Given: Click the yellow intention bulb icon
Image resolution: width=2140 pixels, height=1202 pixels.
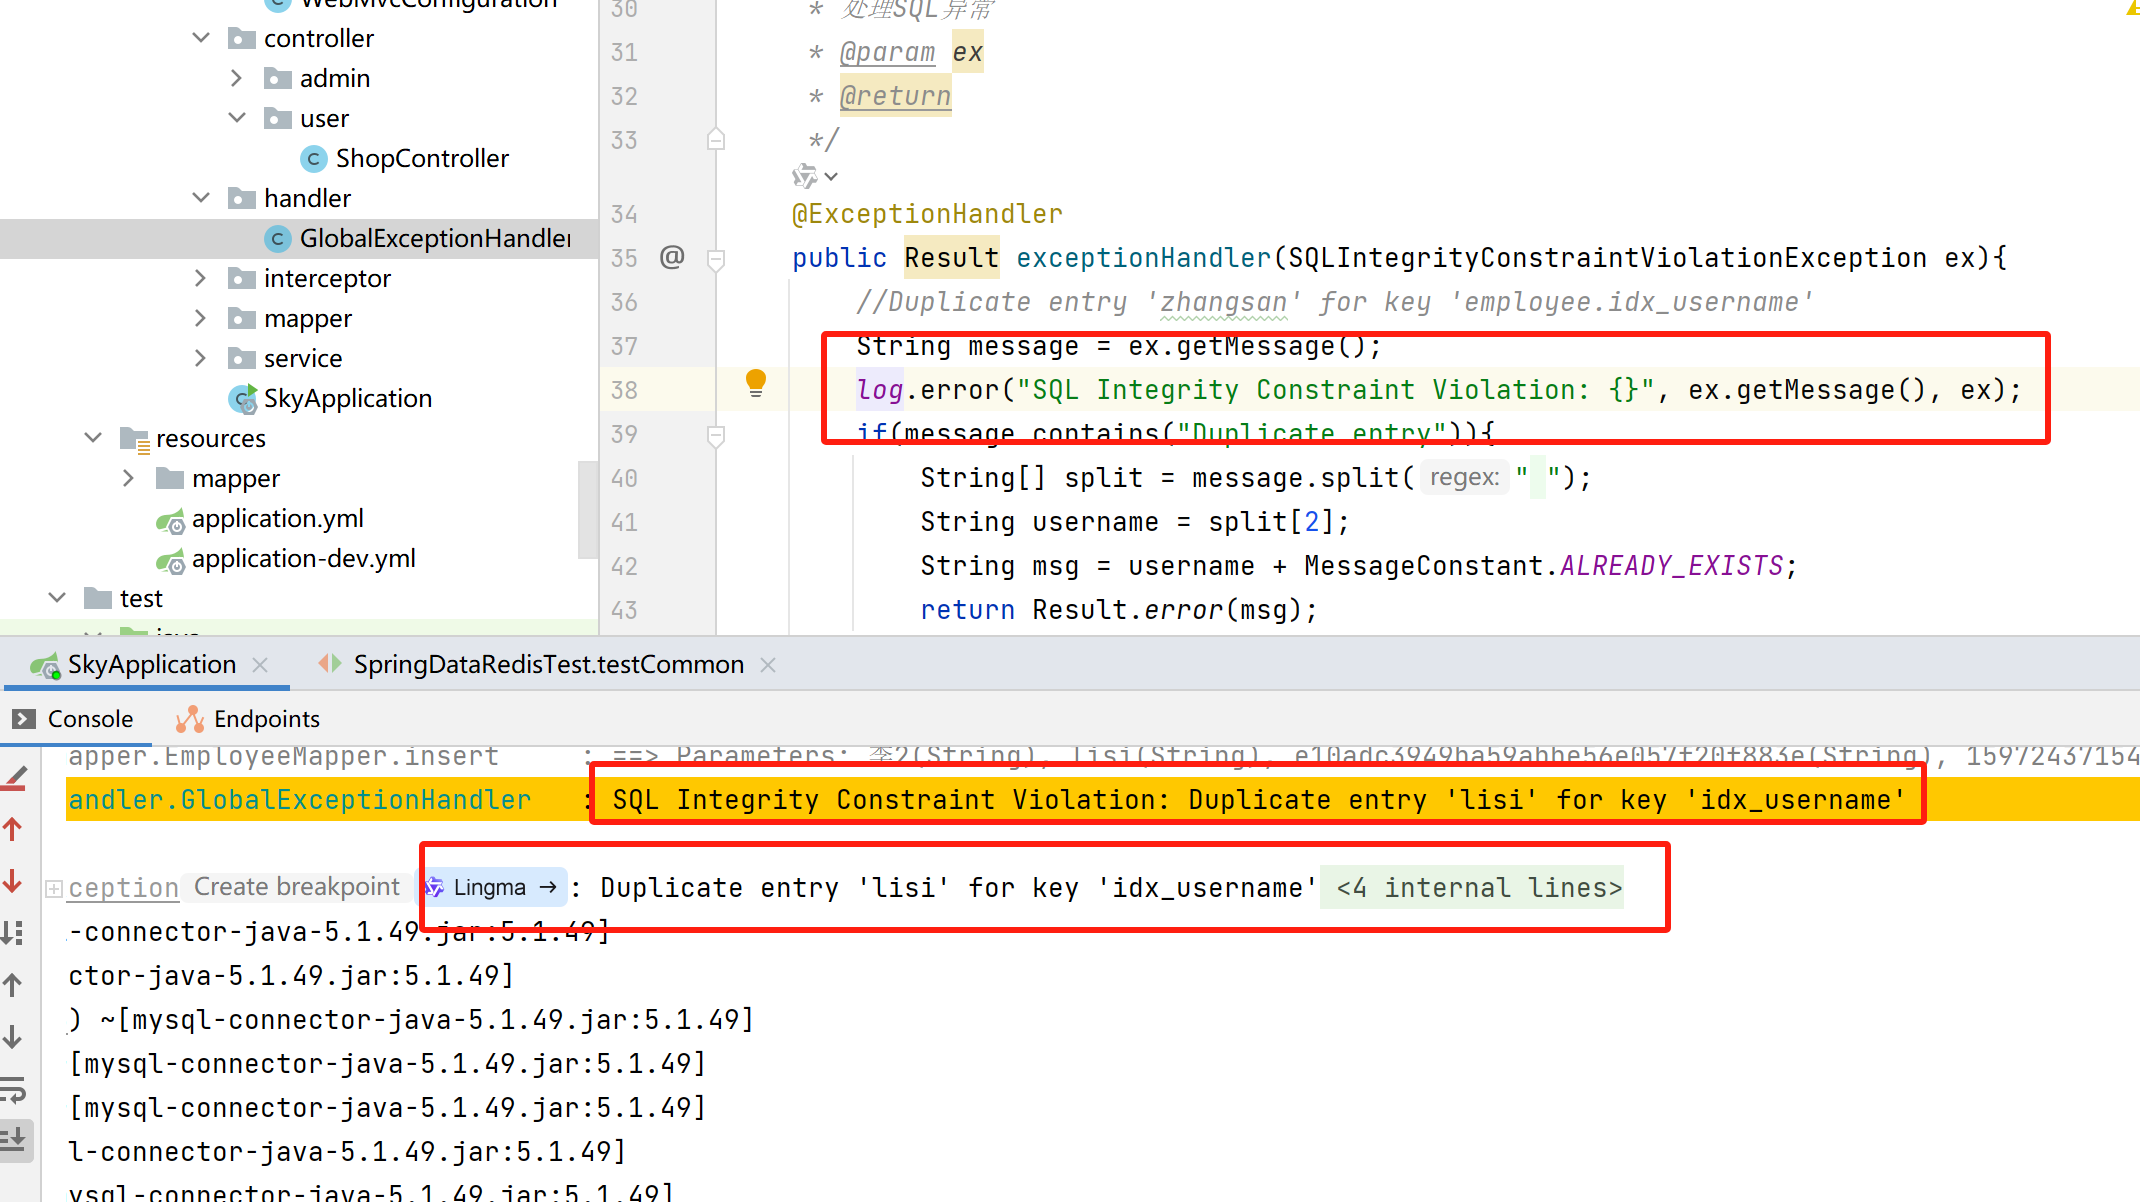Looking at the screenshot, I should click(756, 382).
